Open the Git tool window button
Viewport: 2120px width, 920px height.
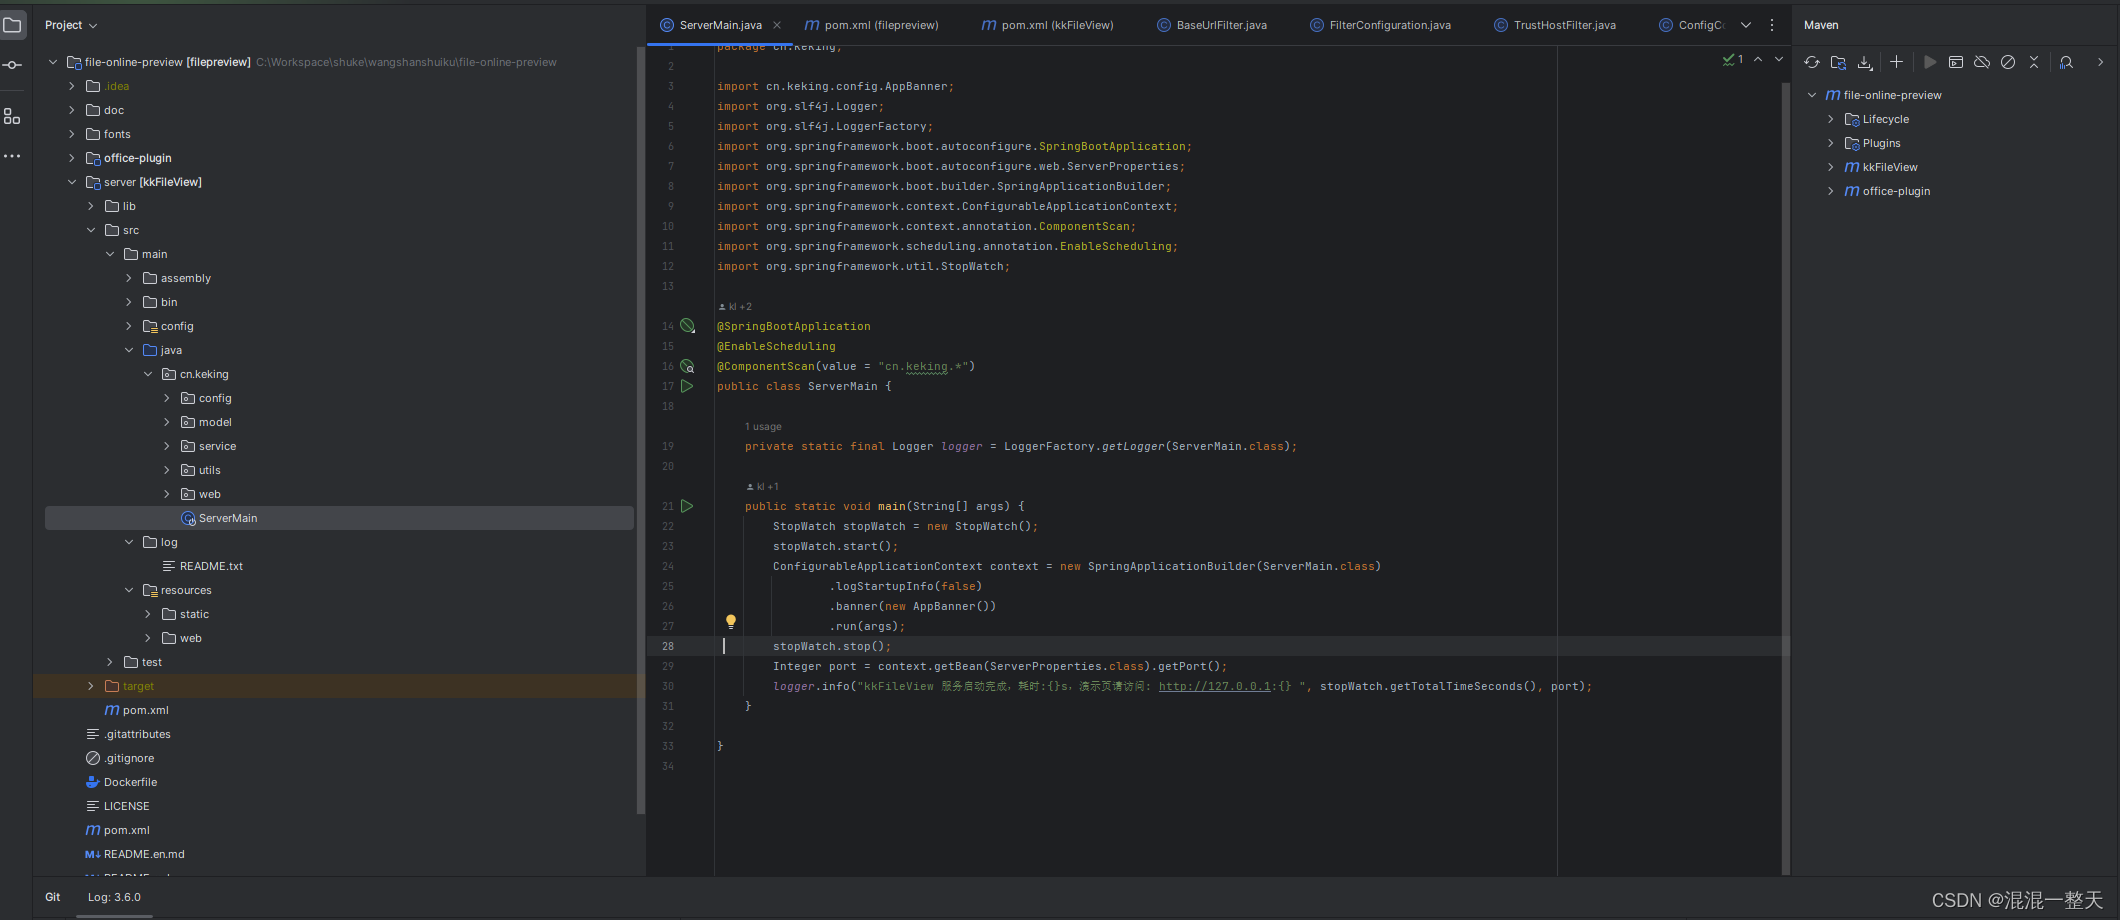(53, 897)
